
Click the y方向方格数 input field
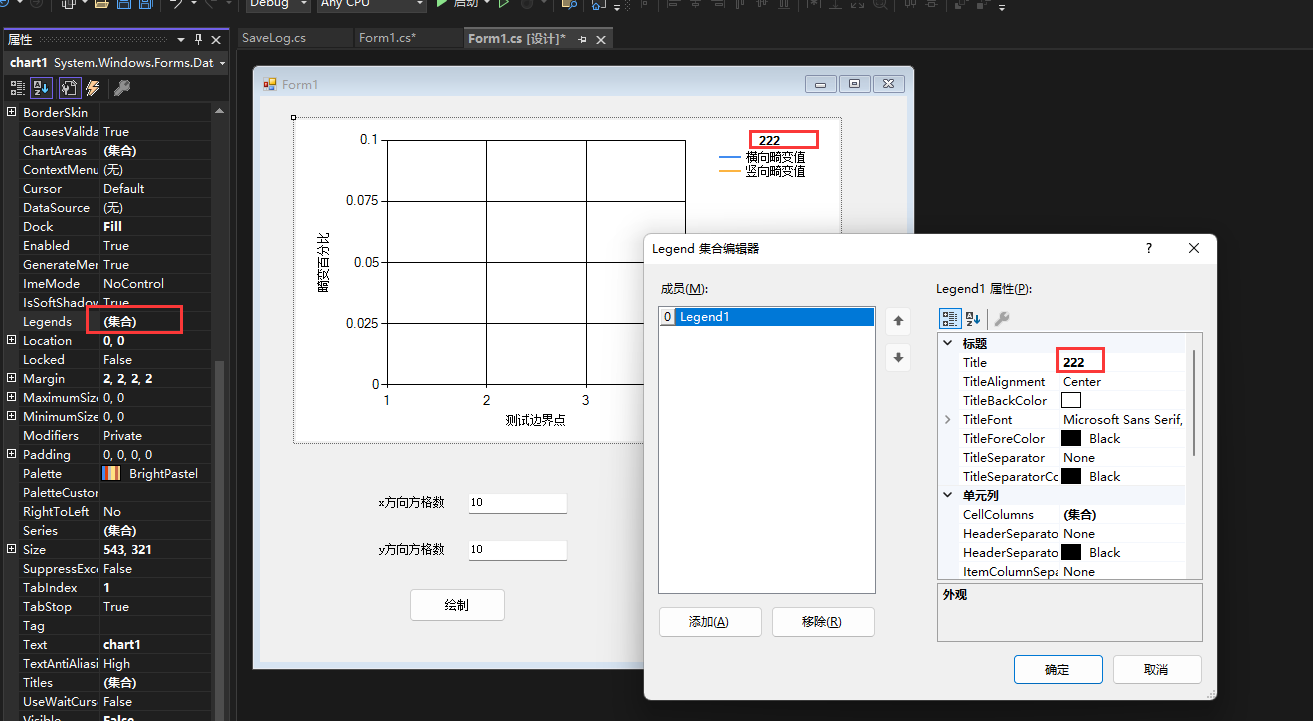click(x=517, y=550)
